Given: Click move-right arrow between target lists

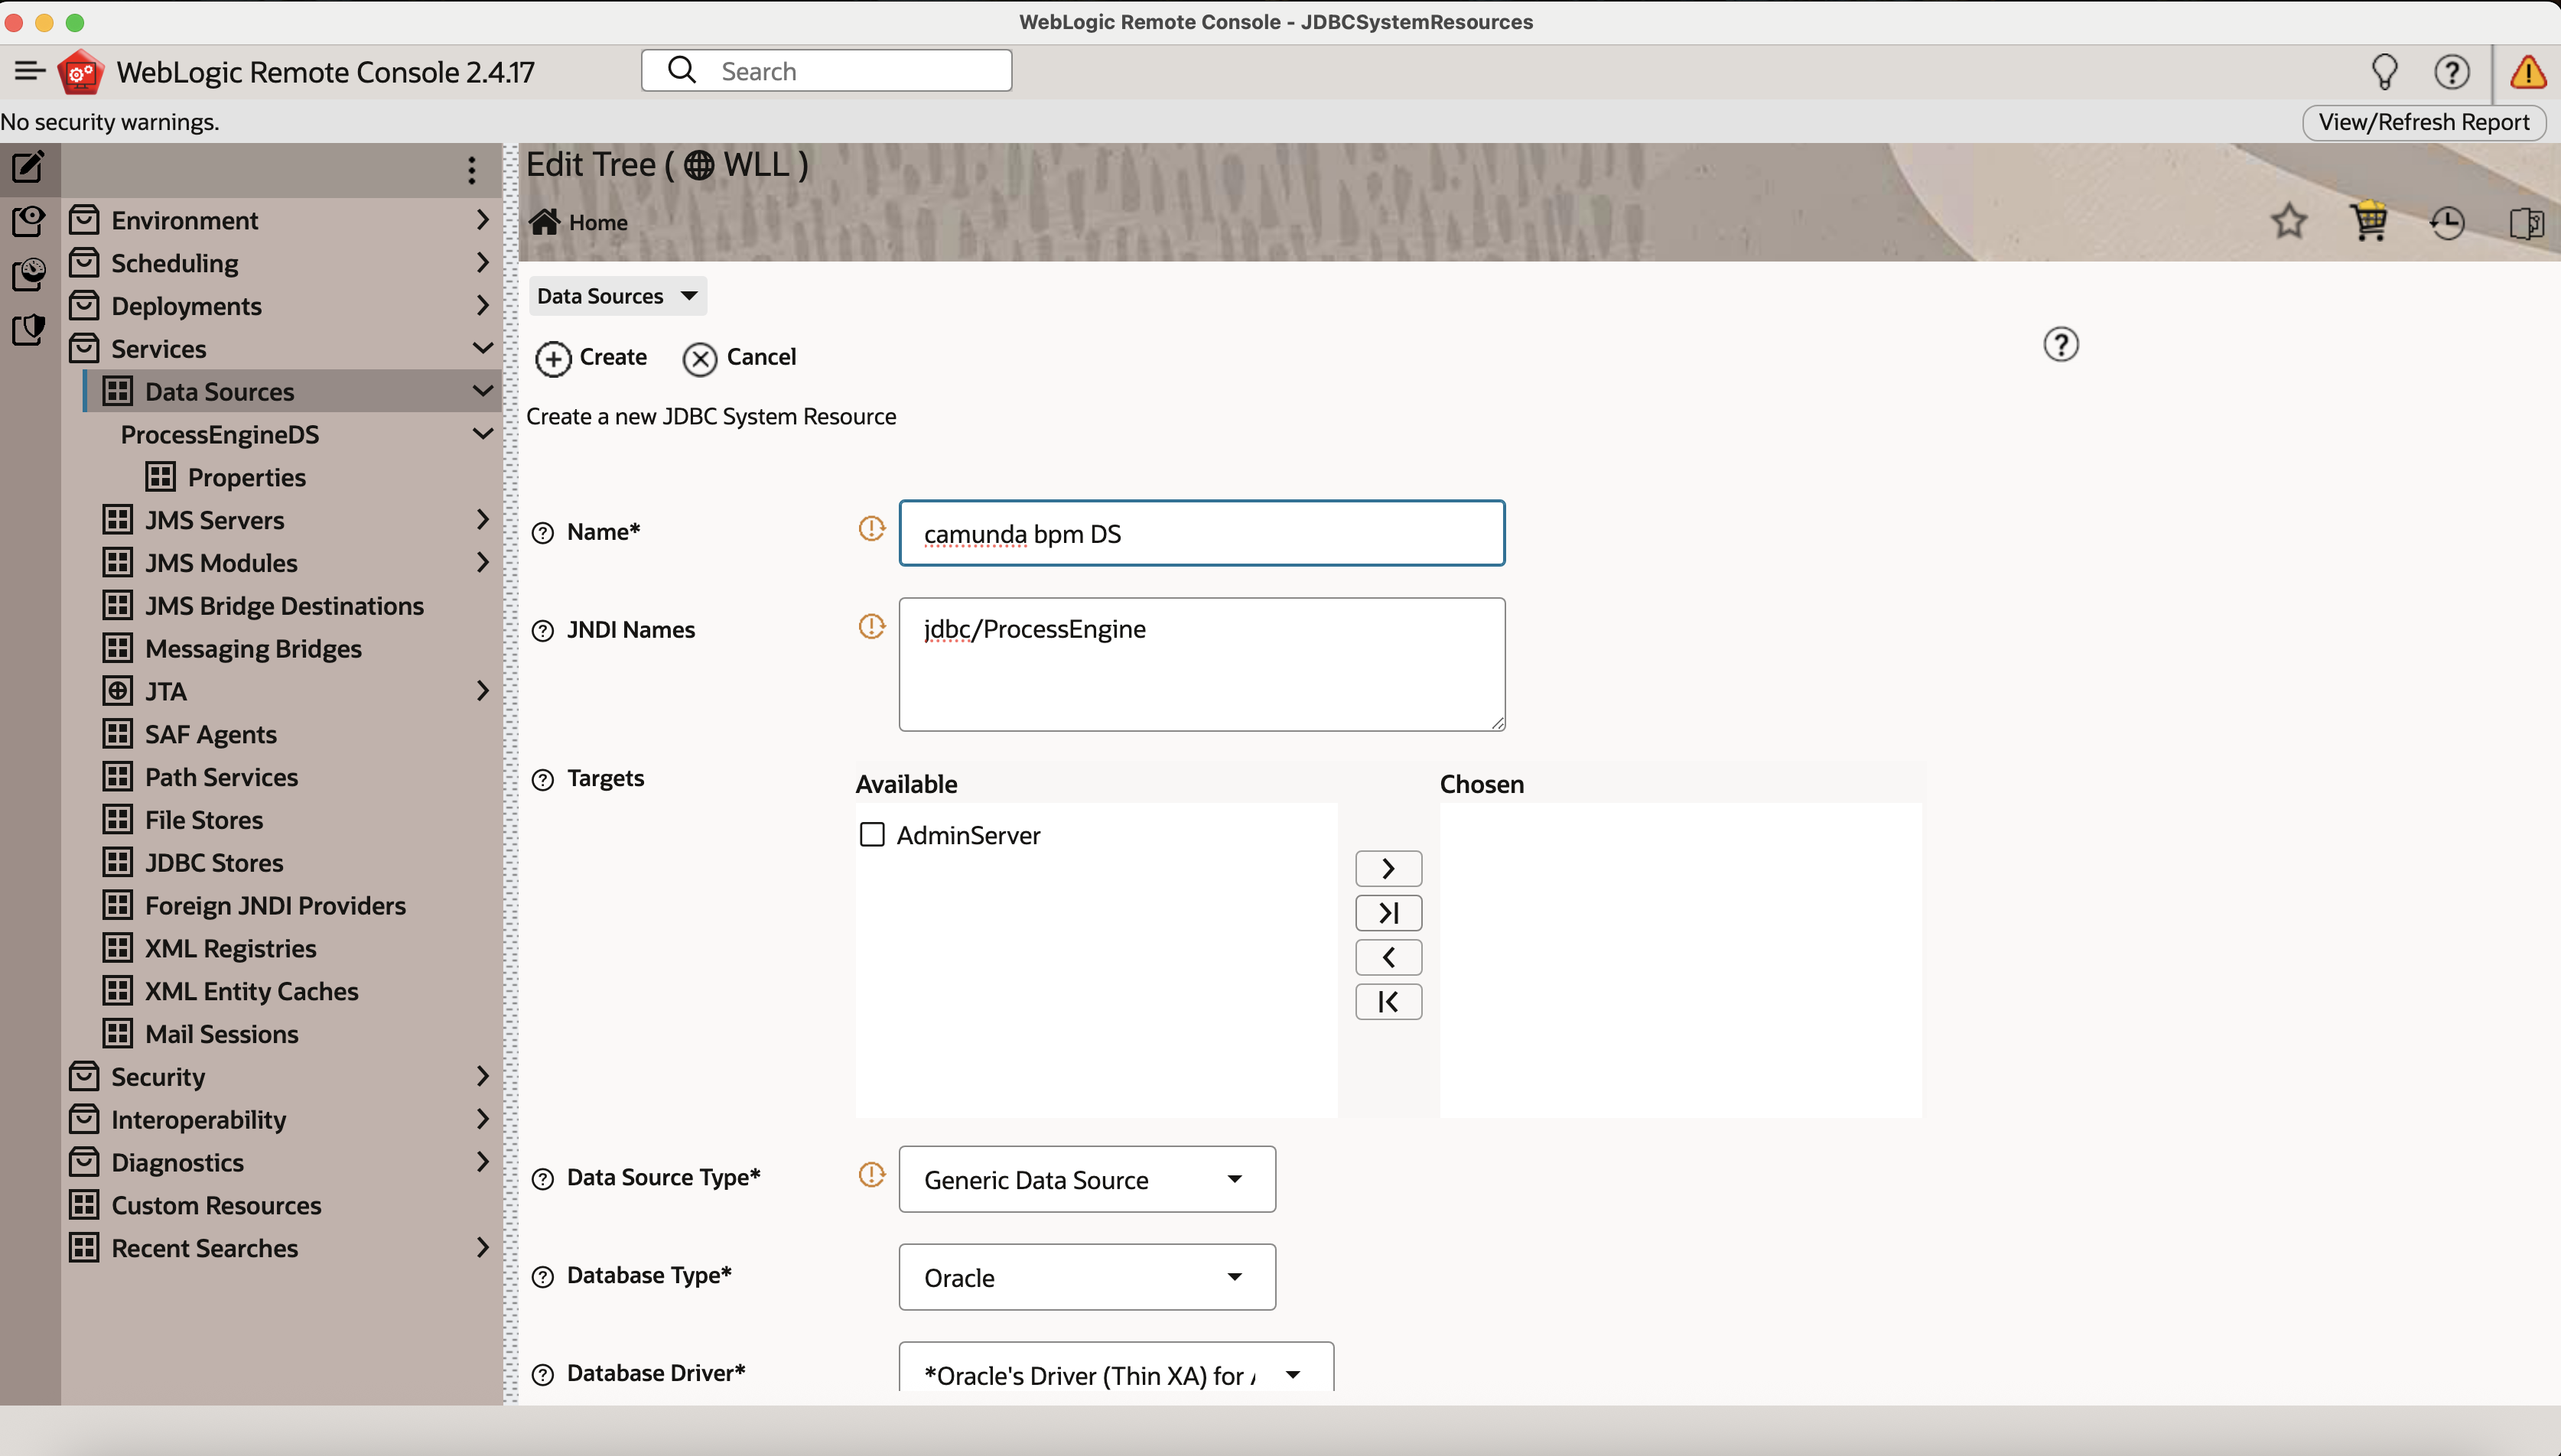Looking at the screenshot, I should click(1388, 868).
